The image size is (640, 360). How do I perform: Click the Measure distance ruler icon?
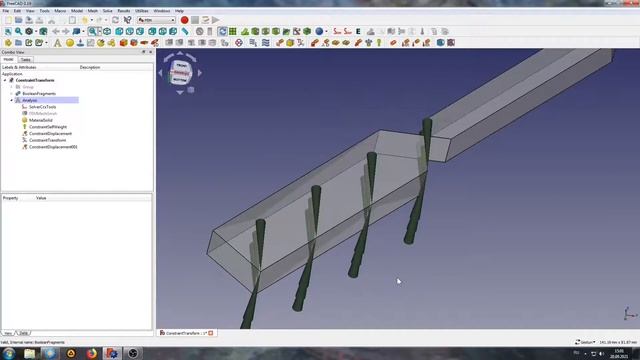coord(185,31)
